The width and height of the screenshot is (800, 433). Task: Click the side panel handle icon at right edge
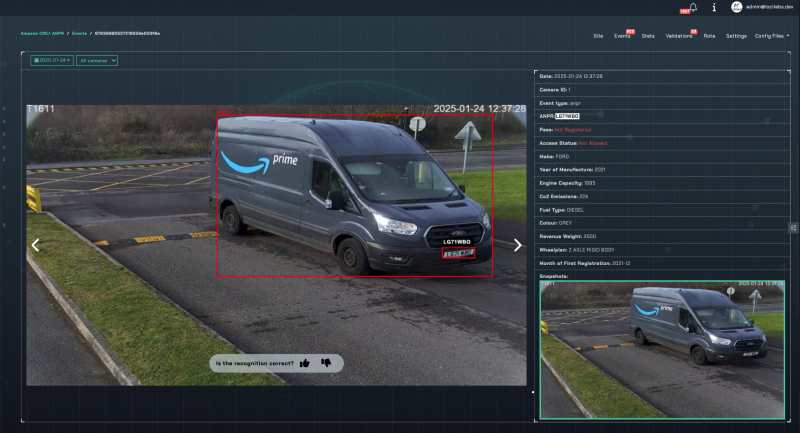pos(793,228)
